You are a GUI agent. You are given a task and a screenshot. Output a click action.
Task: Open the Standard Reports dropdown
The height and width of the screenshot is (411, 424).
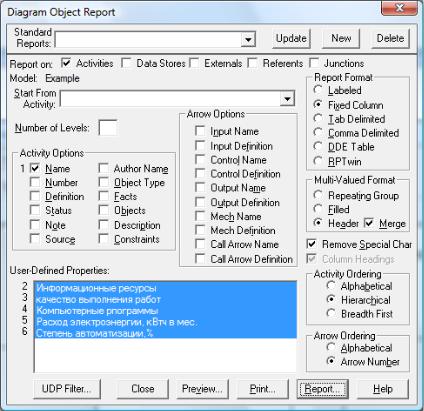click(248, 40)
